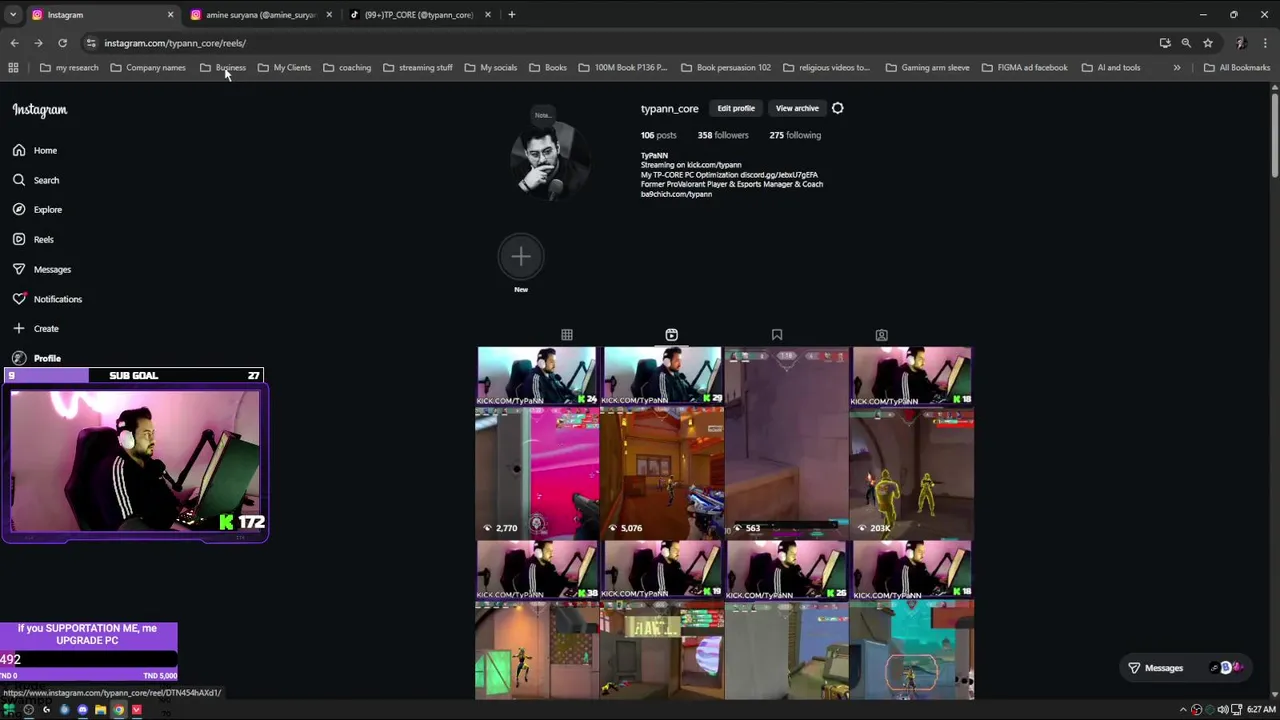Click the page vertical scrollbar
1280x720 pixels.
click(x=1274, y=137)
